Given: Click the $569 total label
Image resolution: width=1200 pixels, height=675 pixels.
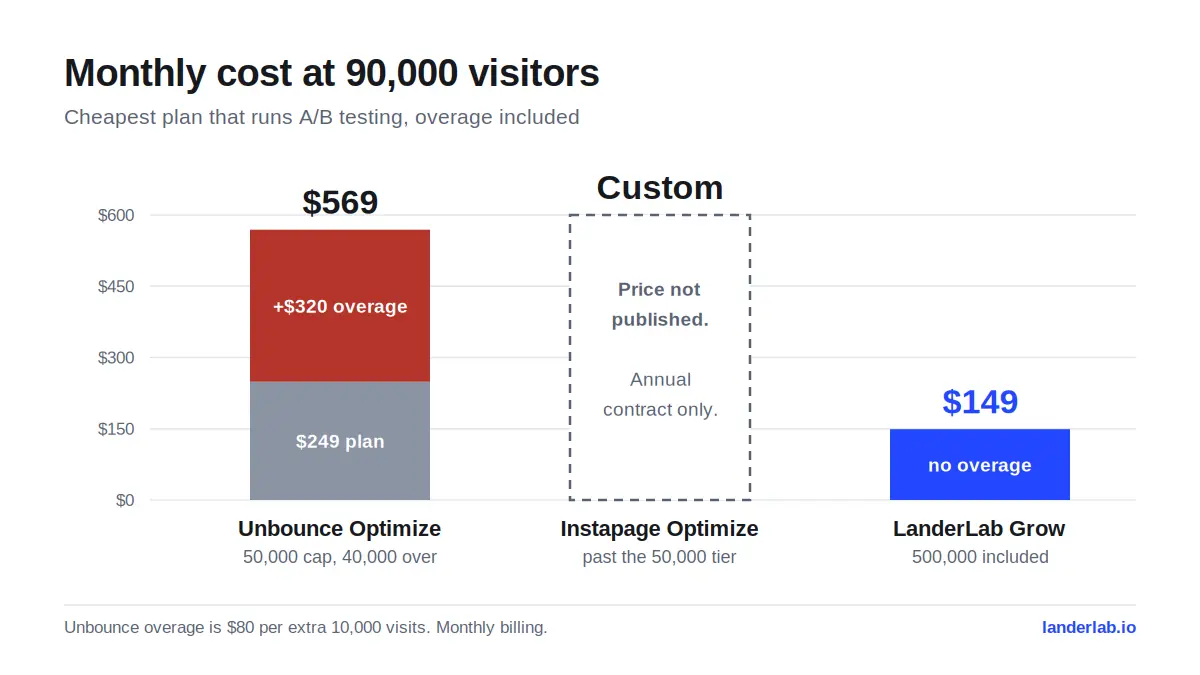Looking at the screenshot, I should [x=340, y=202].
